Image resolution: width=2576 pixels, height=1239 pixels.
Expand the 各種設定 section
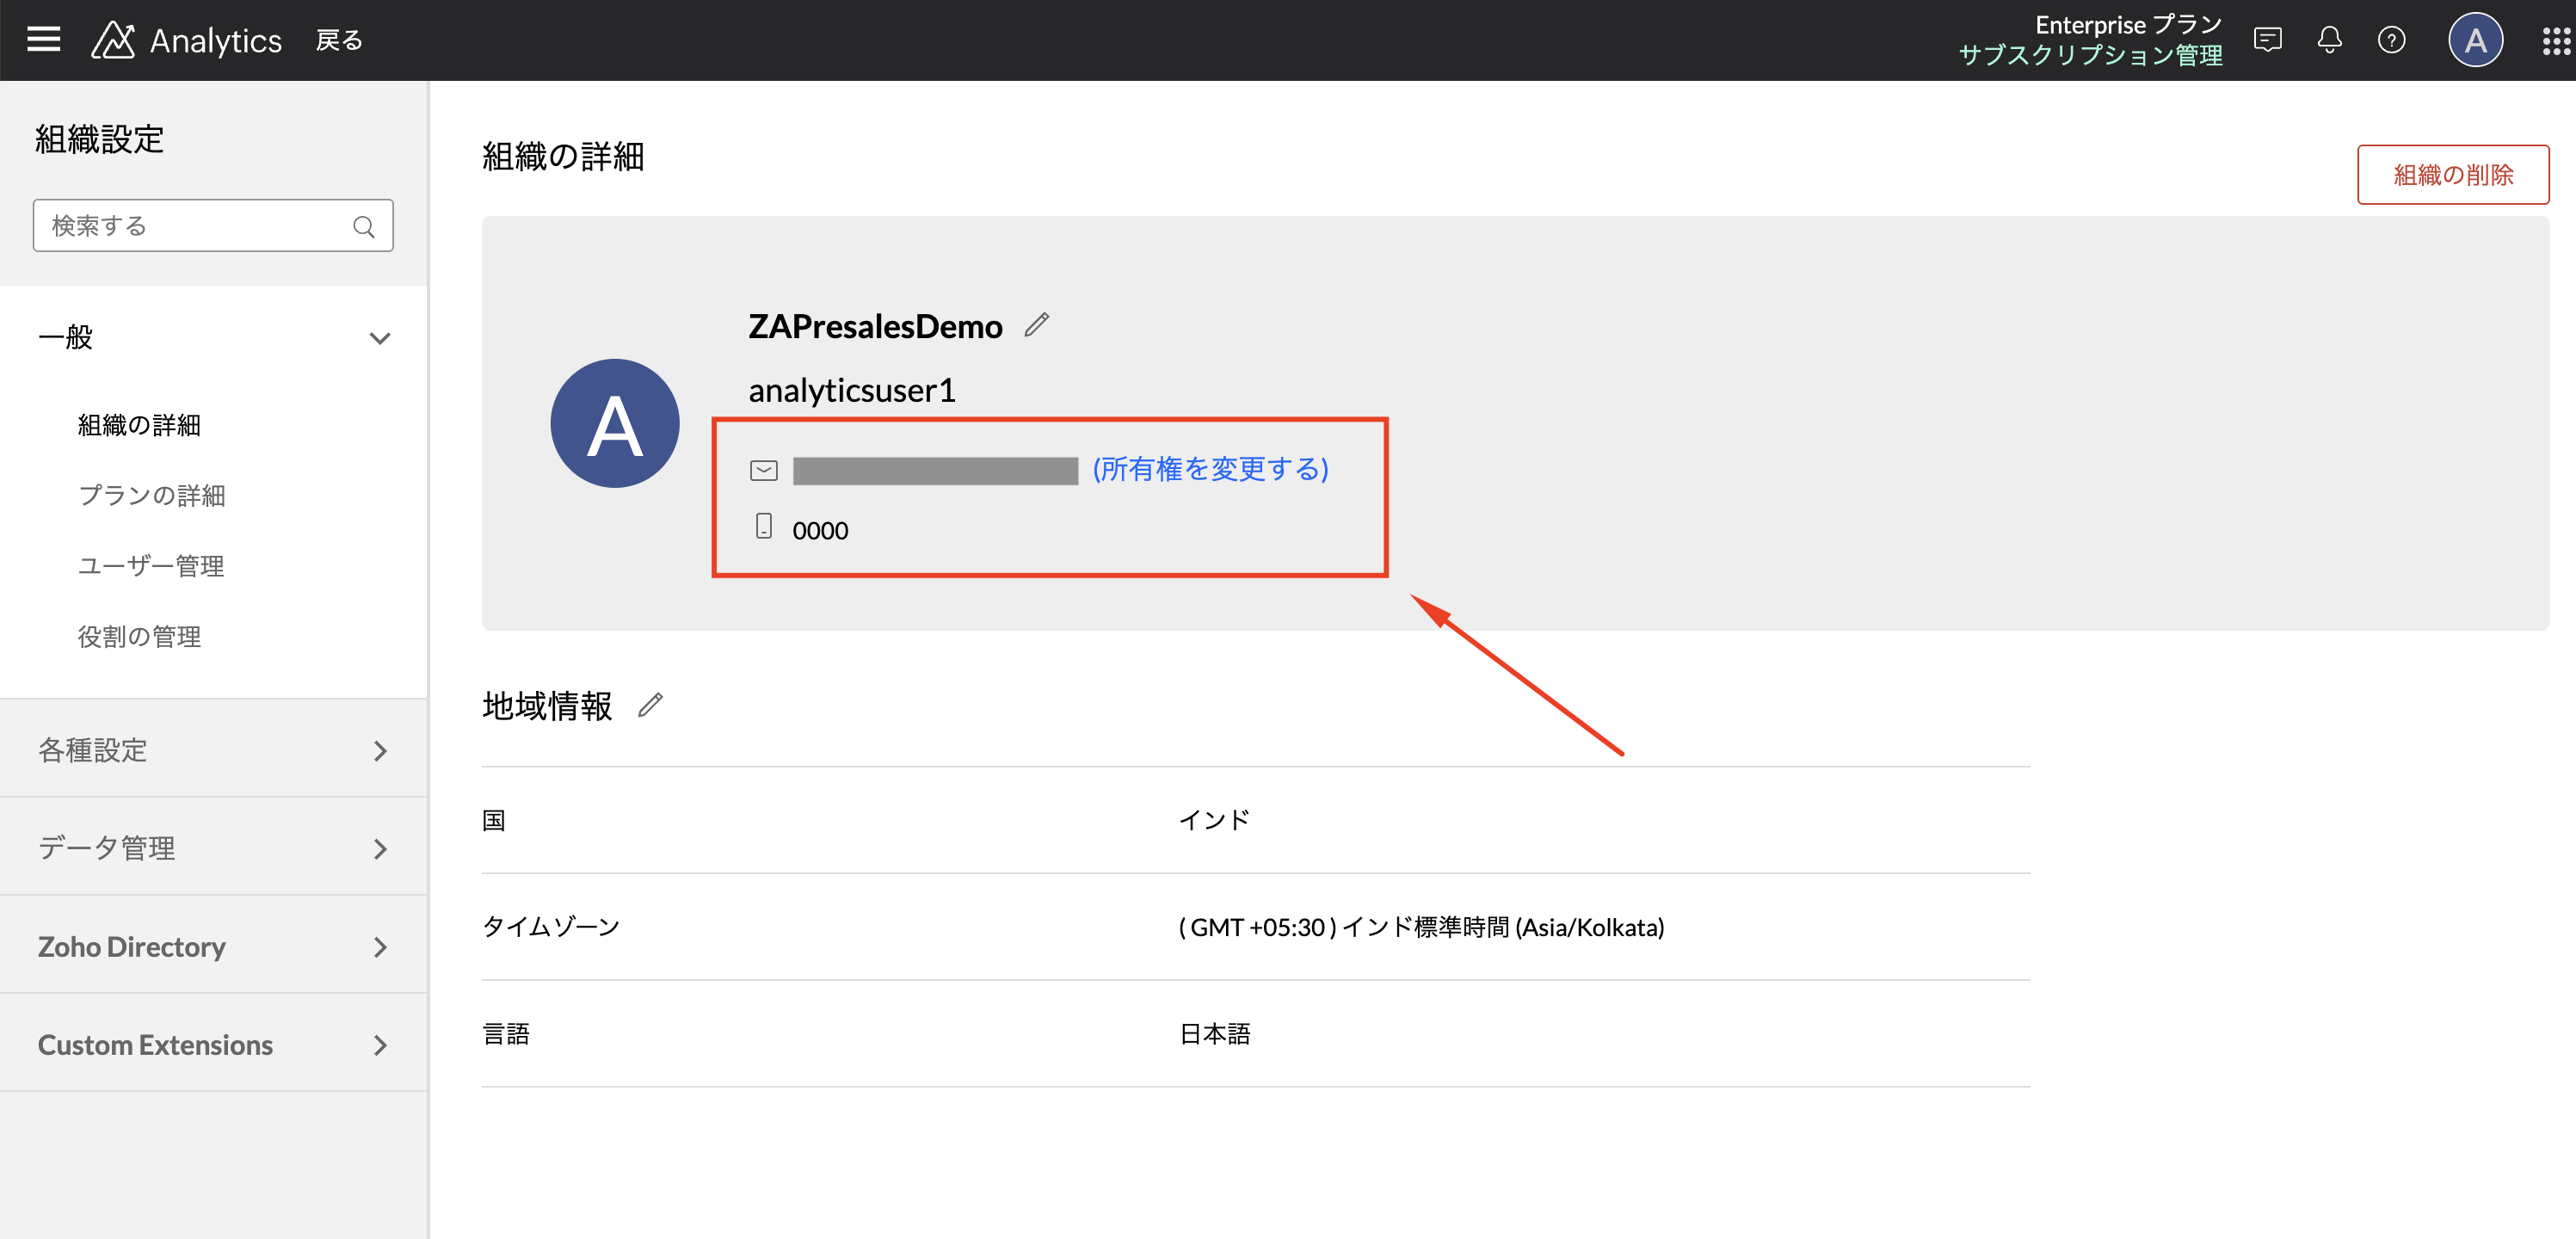pos(380,751)
